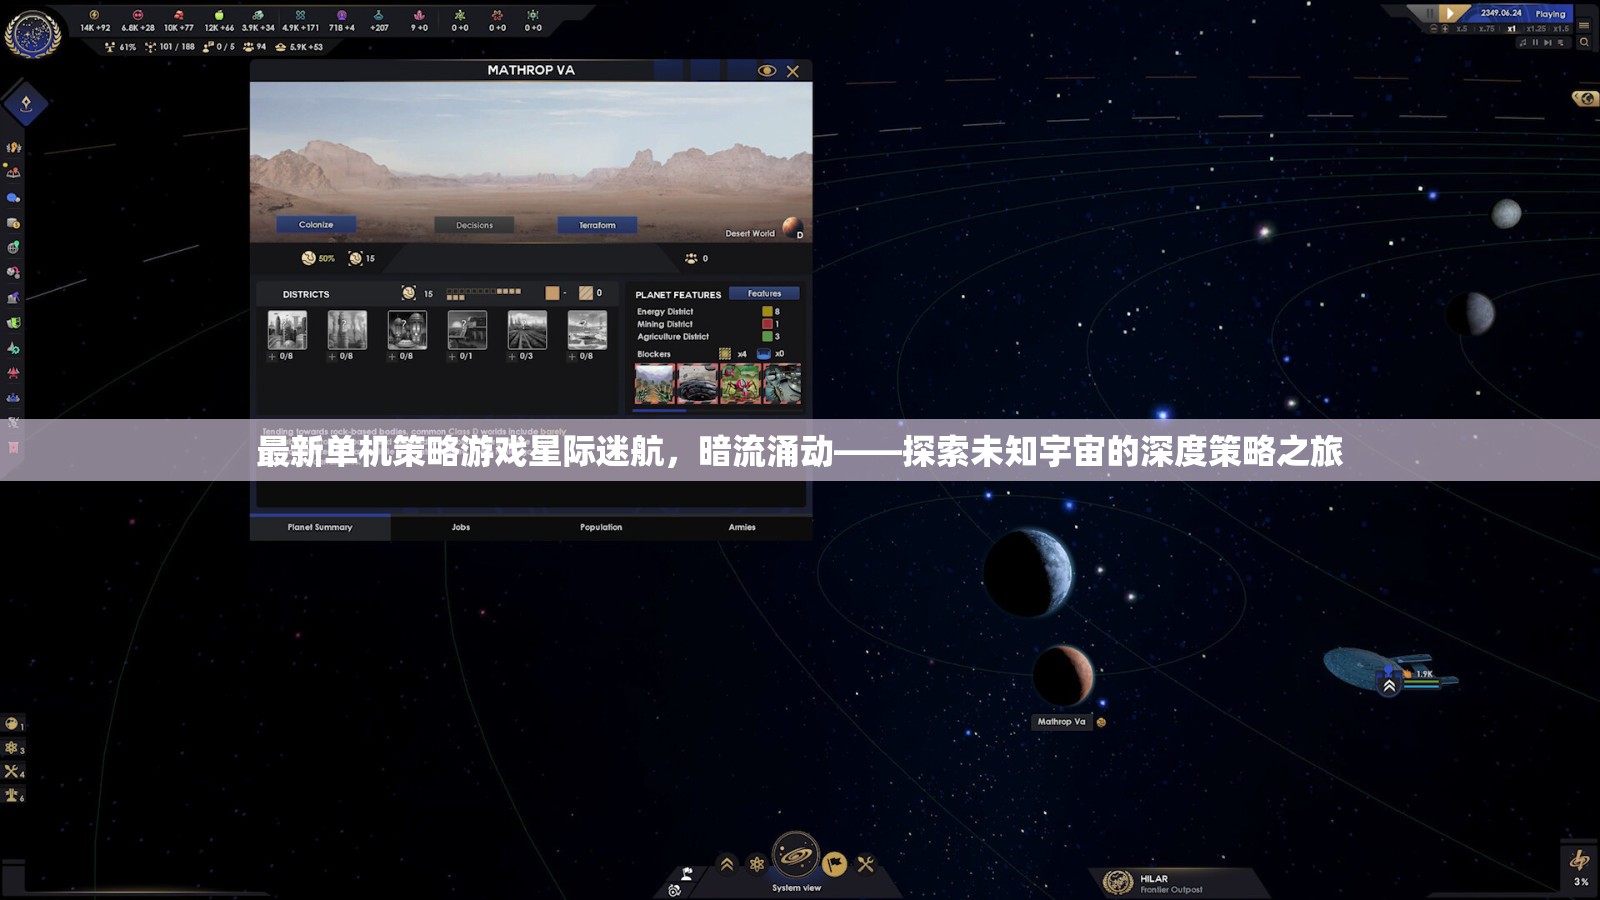Click the red Mining District swatch

(767, 324)
